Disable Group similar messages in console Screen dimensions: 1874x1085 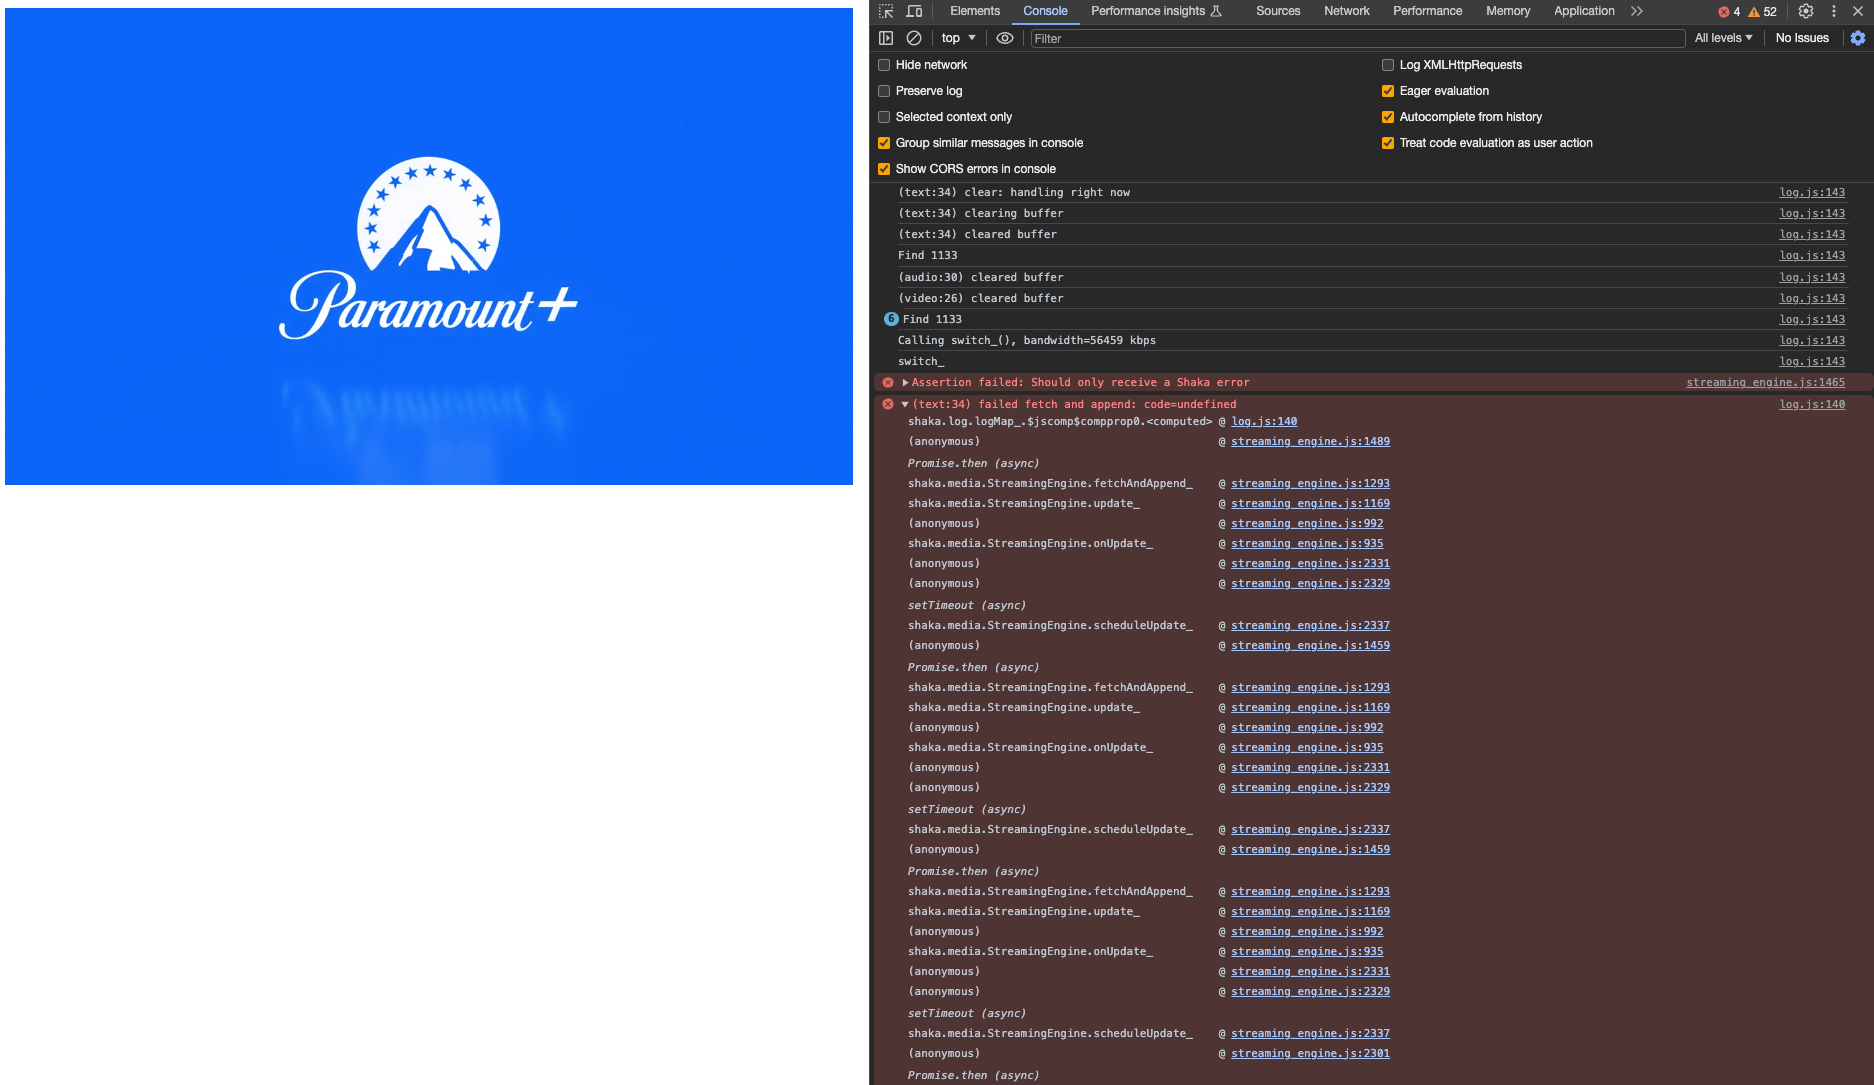coord(884,143)
